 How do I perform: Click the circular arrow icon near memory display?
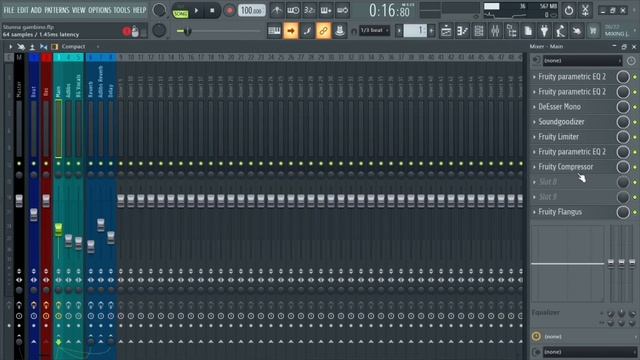coord(569,11)
